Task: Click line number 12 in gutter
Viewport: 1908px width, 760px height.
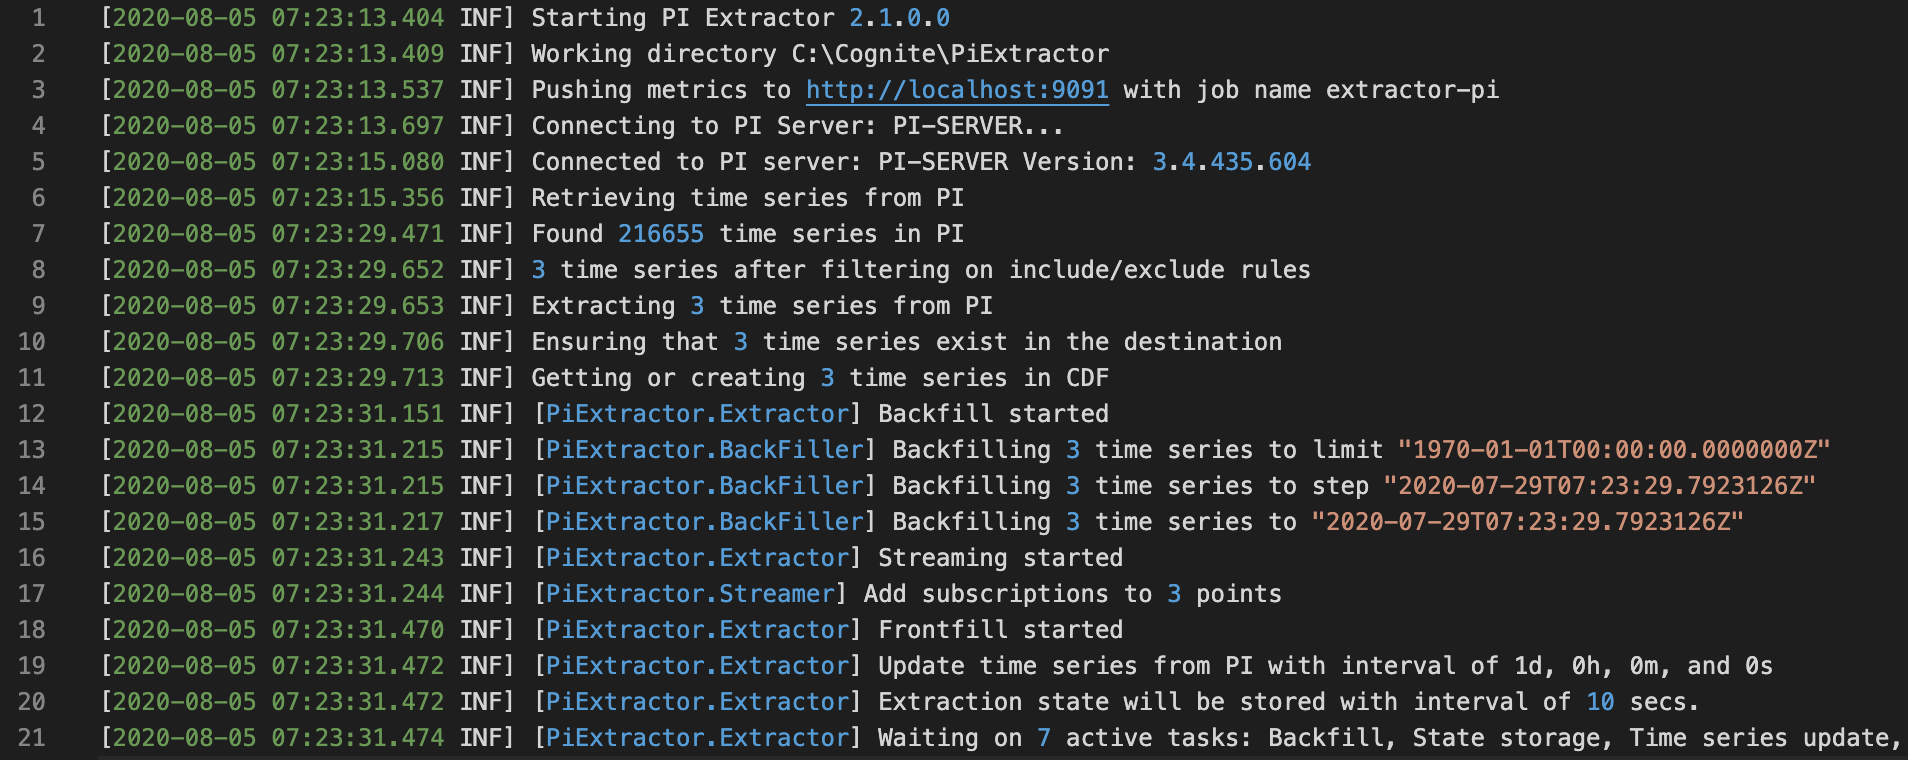Action: pos(31,414)
